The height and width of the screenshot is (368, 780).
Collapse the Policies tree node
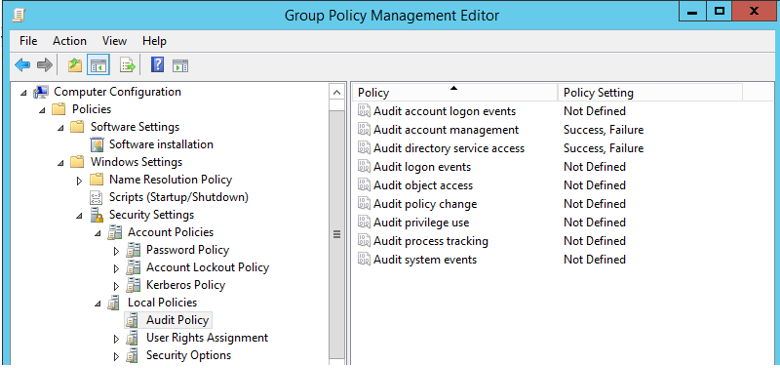[43, 110]
